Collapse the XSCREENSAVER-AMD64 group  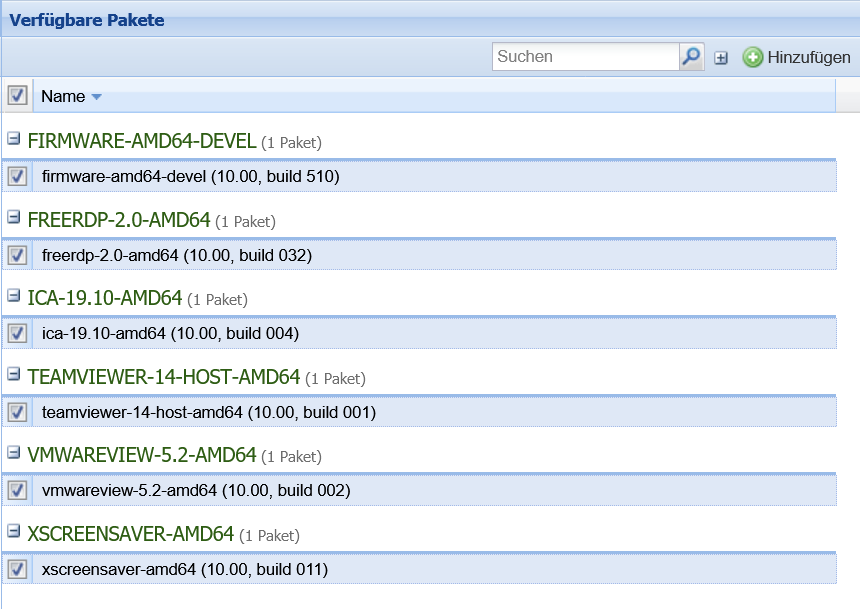pyautogui.click(x=14, y=531)
